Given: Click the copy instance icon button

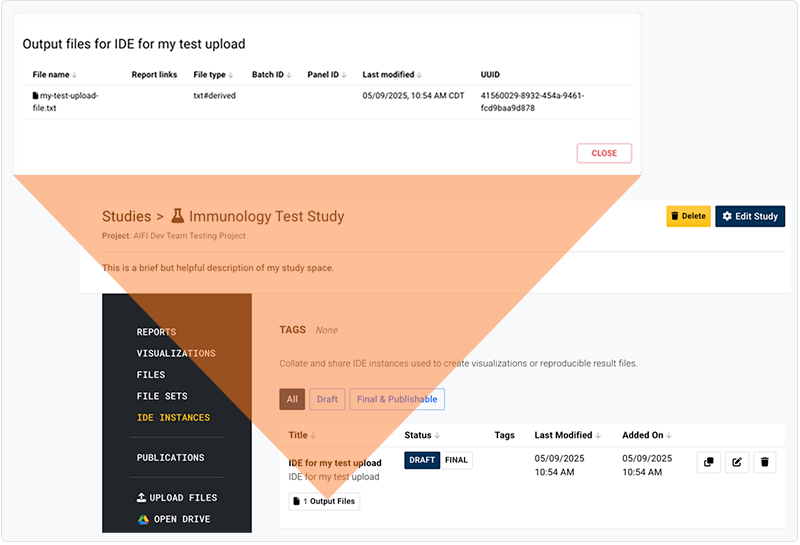Looking at the screenshot, I should [708, 462].
